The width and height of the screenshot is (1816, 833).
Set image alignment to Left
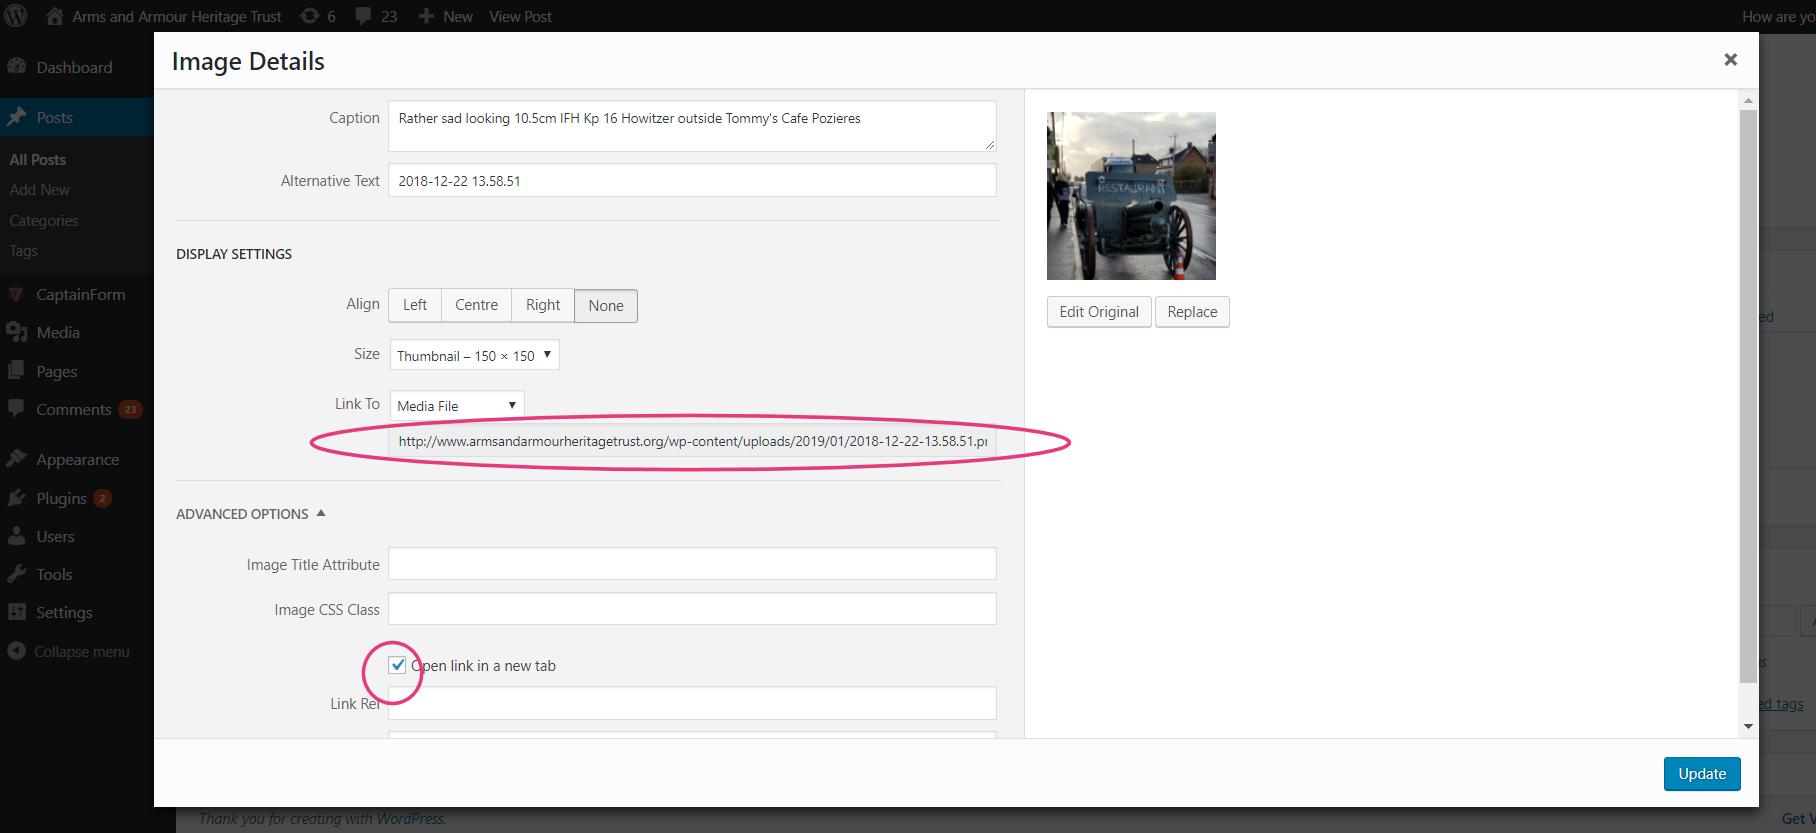tap(415, 305)
